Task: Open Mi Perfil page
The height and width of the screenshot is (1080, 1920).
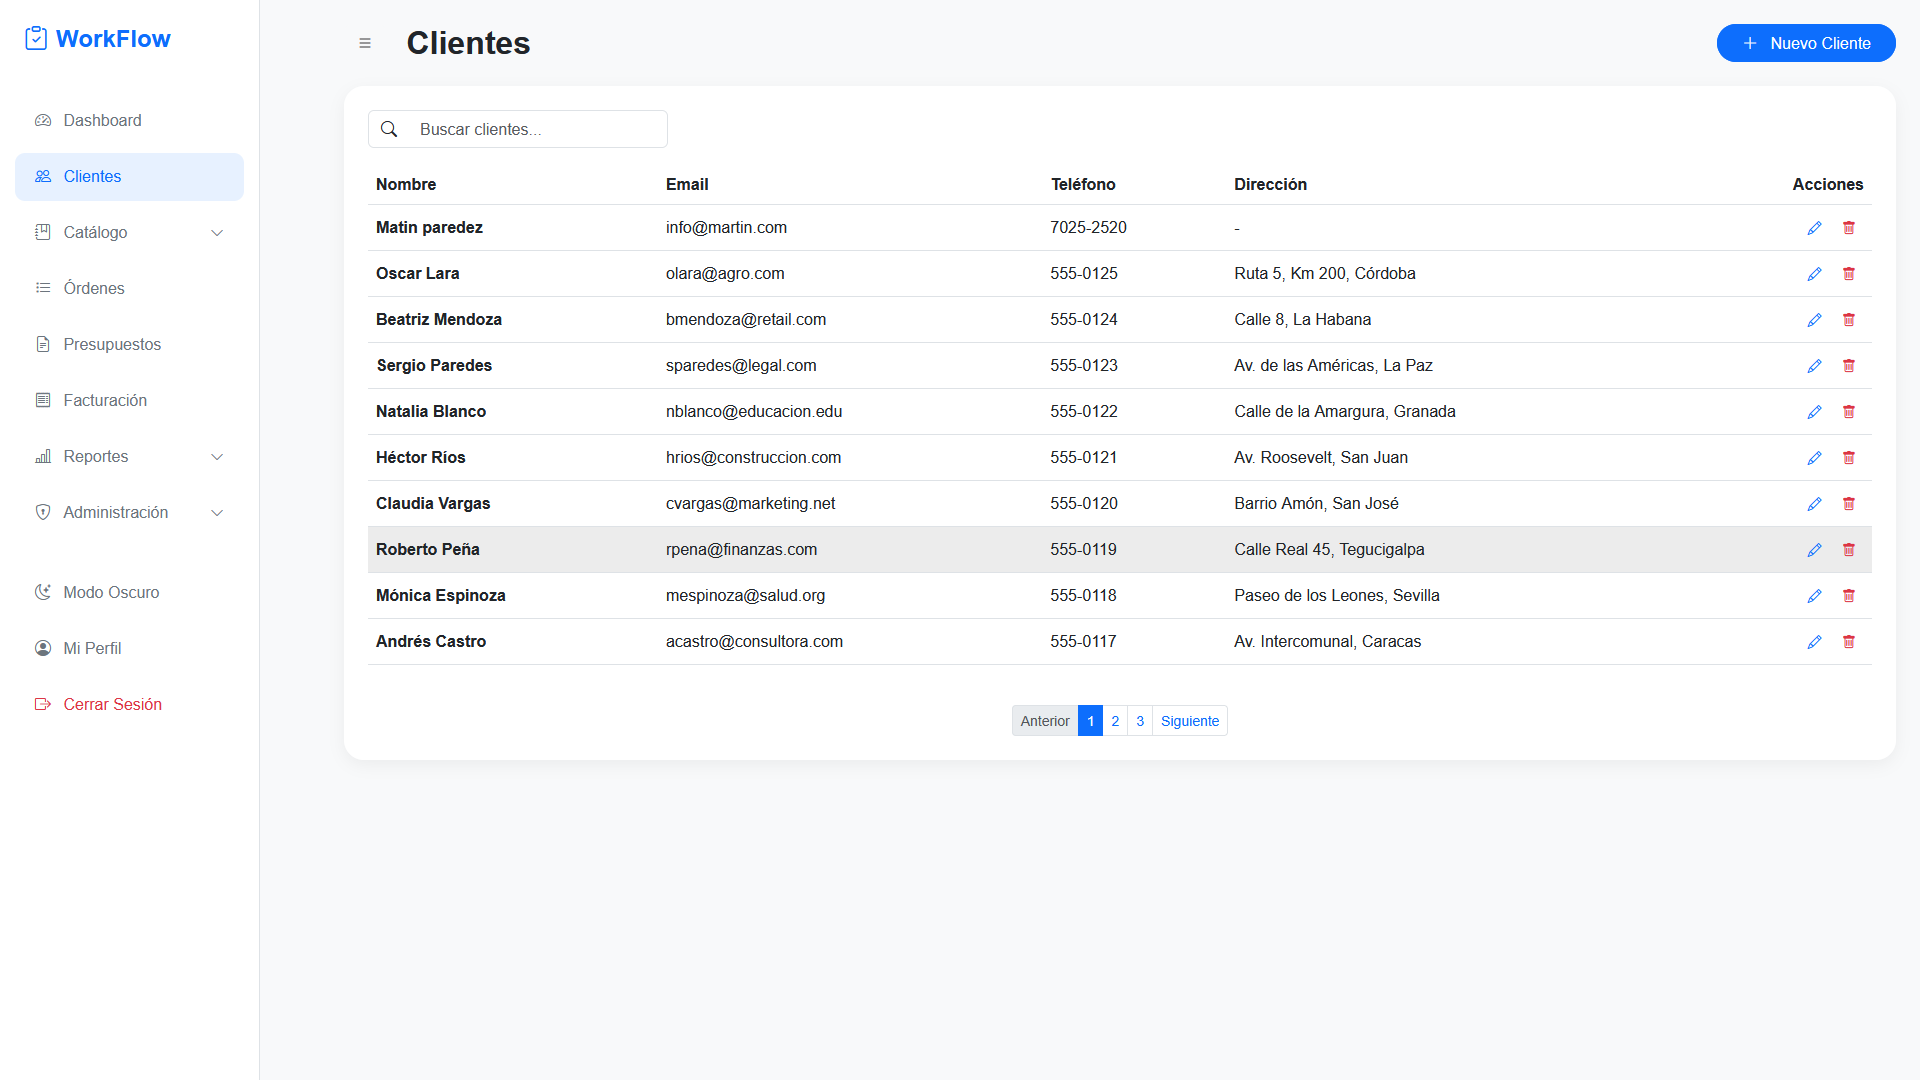Action: click(x=129, y=648)
